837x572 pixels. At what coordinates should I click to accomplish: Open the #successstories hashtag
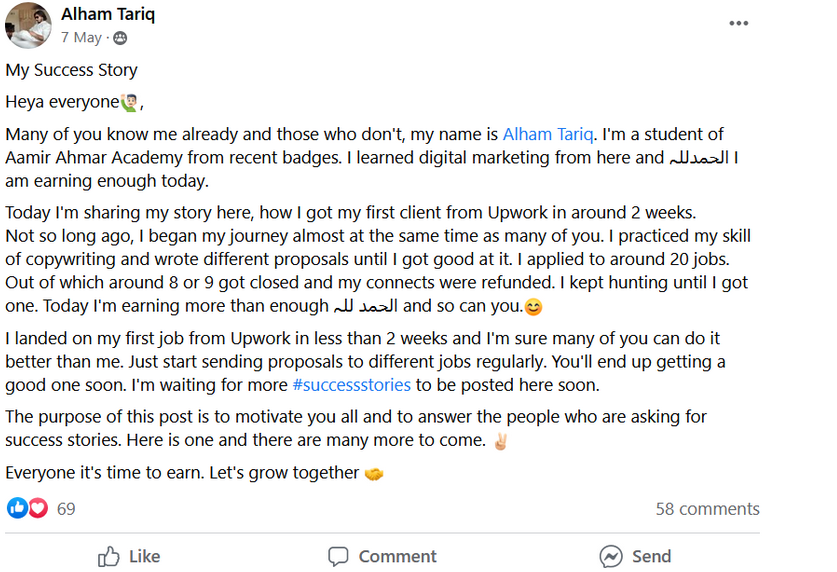coord(351,384)
